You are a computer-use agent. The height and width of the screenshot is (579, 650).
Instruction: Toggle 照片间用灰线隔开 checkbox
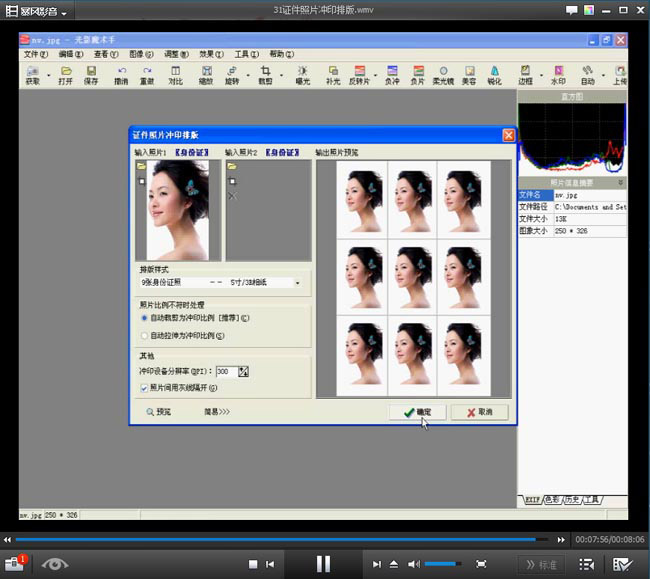(144, 388)
